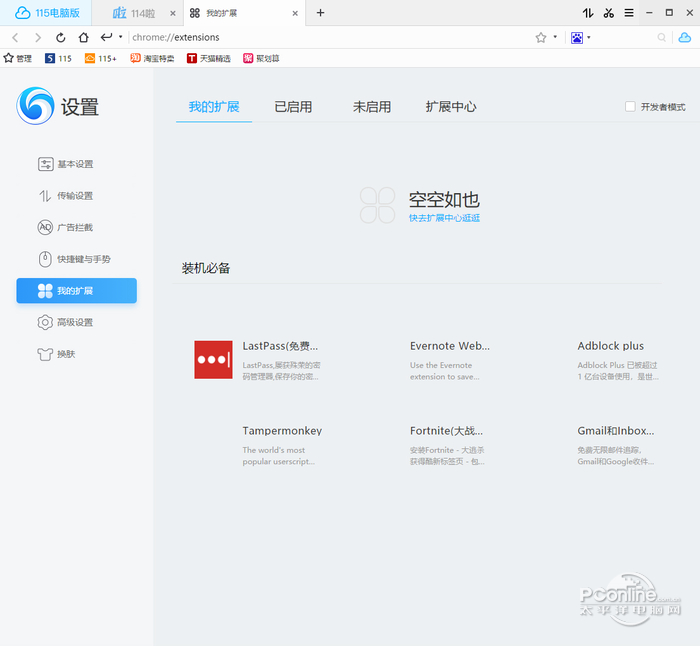
Task: Select the 我的扩展 top tab
Action: pos(214,107)
